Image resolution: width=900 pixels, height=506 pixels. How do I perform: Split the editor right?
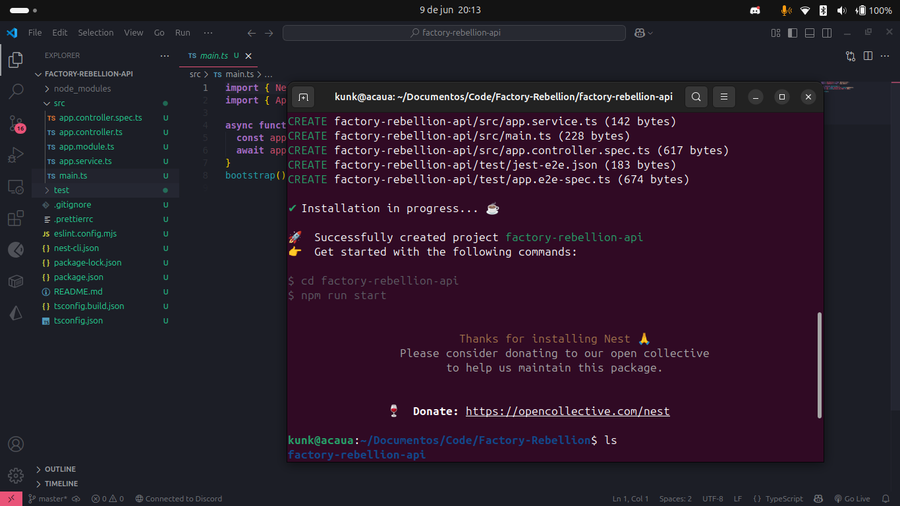click(868, 56)
